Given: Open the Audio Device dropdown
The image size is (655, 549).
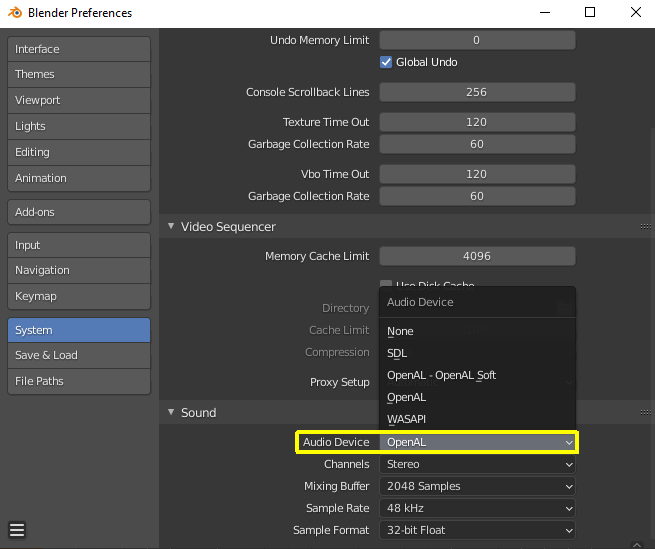Looking at the screenshot, I should pyautogui.click(x=477, y=442).
